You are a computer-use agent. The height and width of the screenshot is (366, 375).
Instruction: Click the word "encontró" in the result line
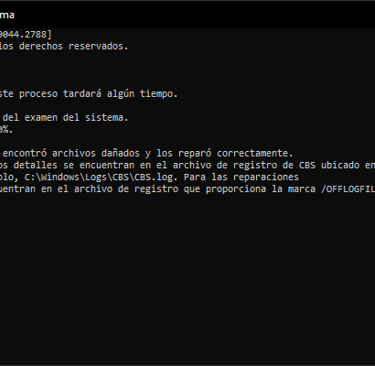(24, 153)
